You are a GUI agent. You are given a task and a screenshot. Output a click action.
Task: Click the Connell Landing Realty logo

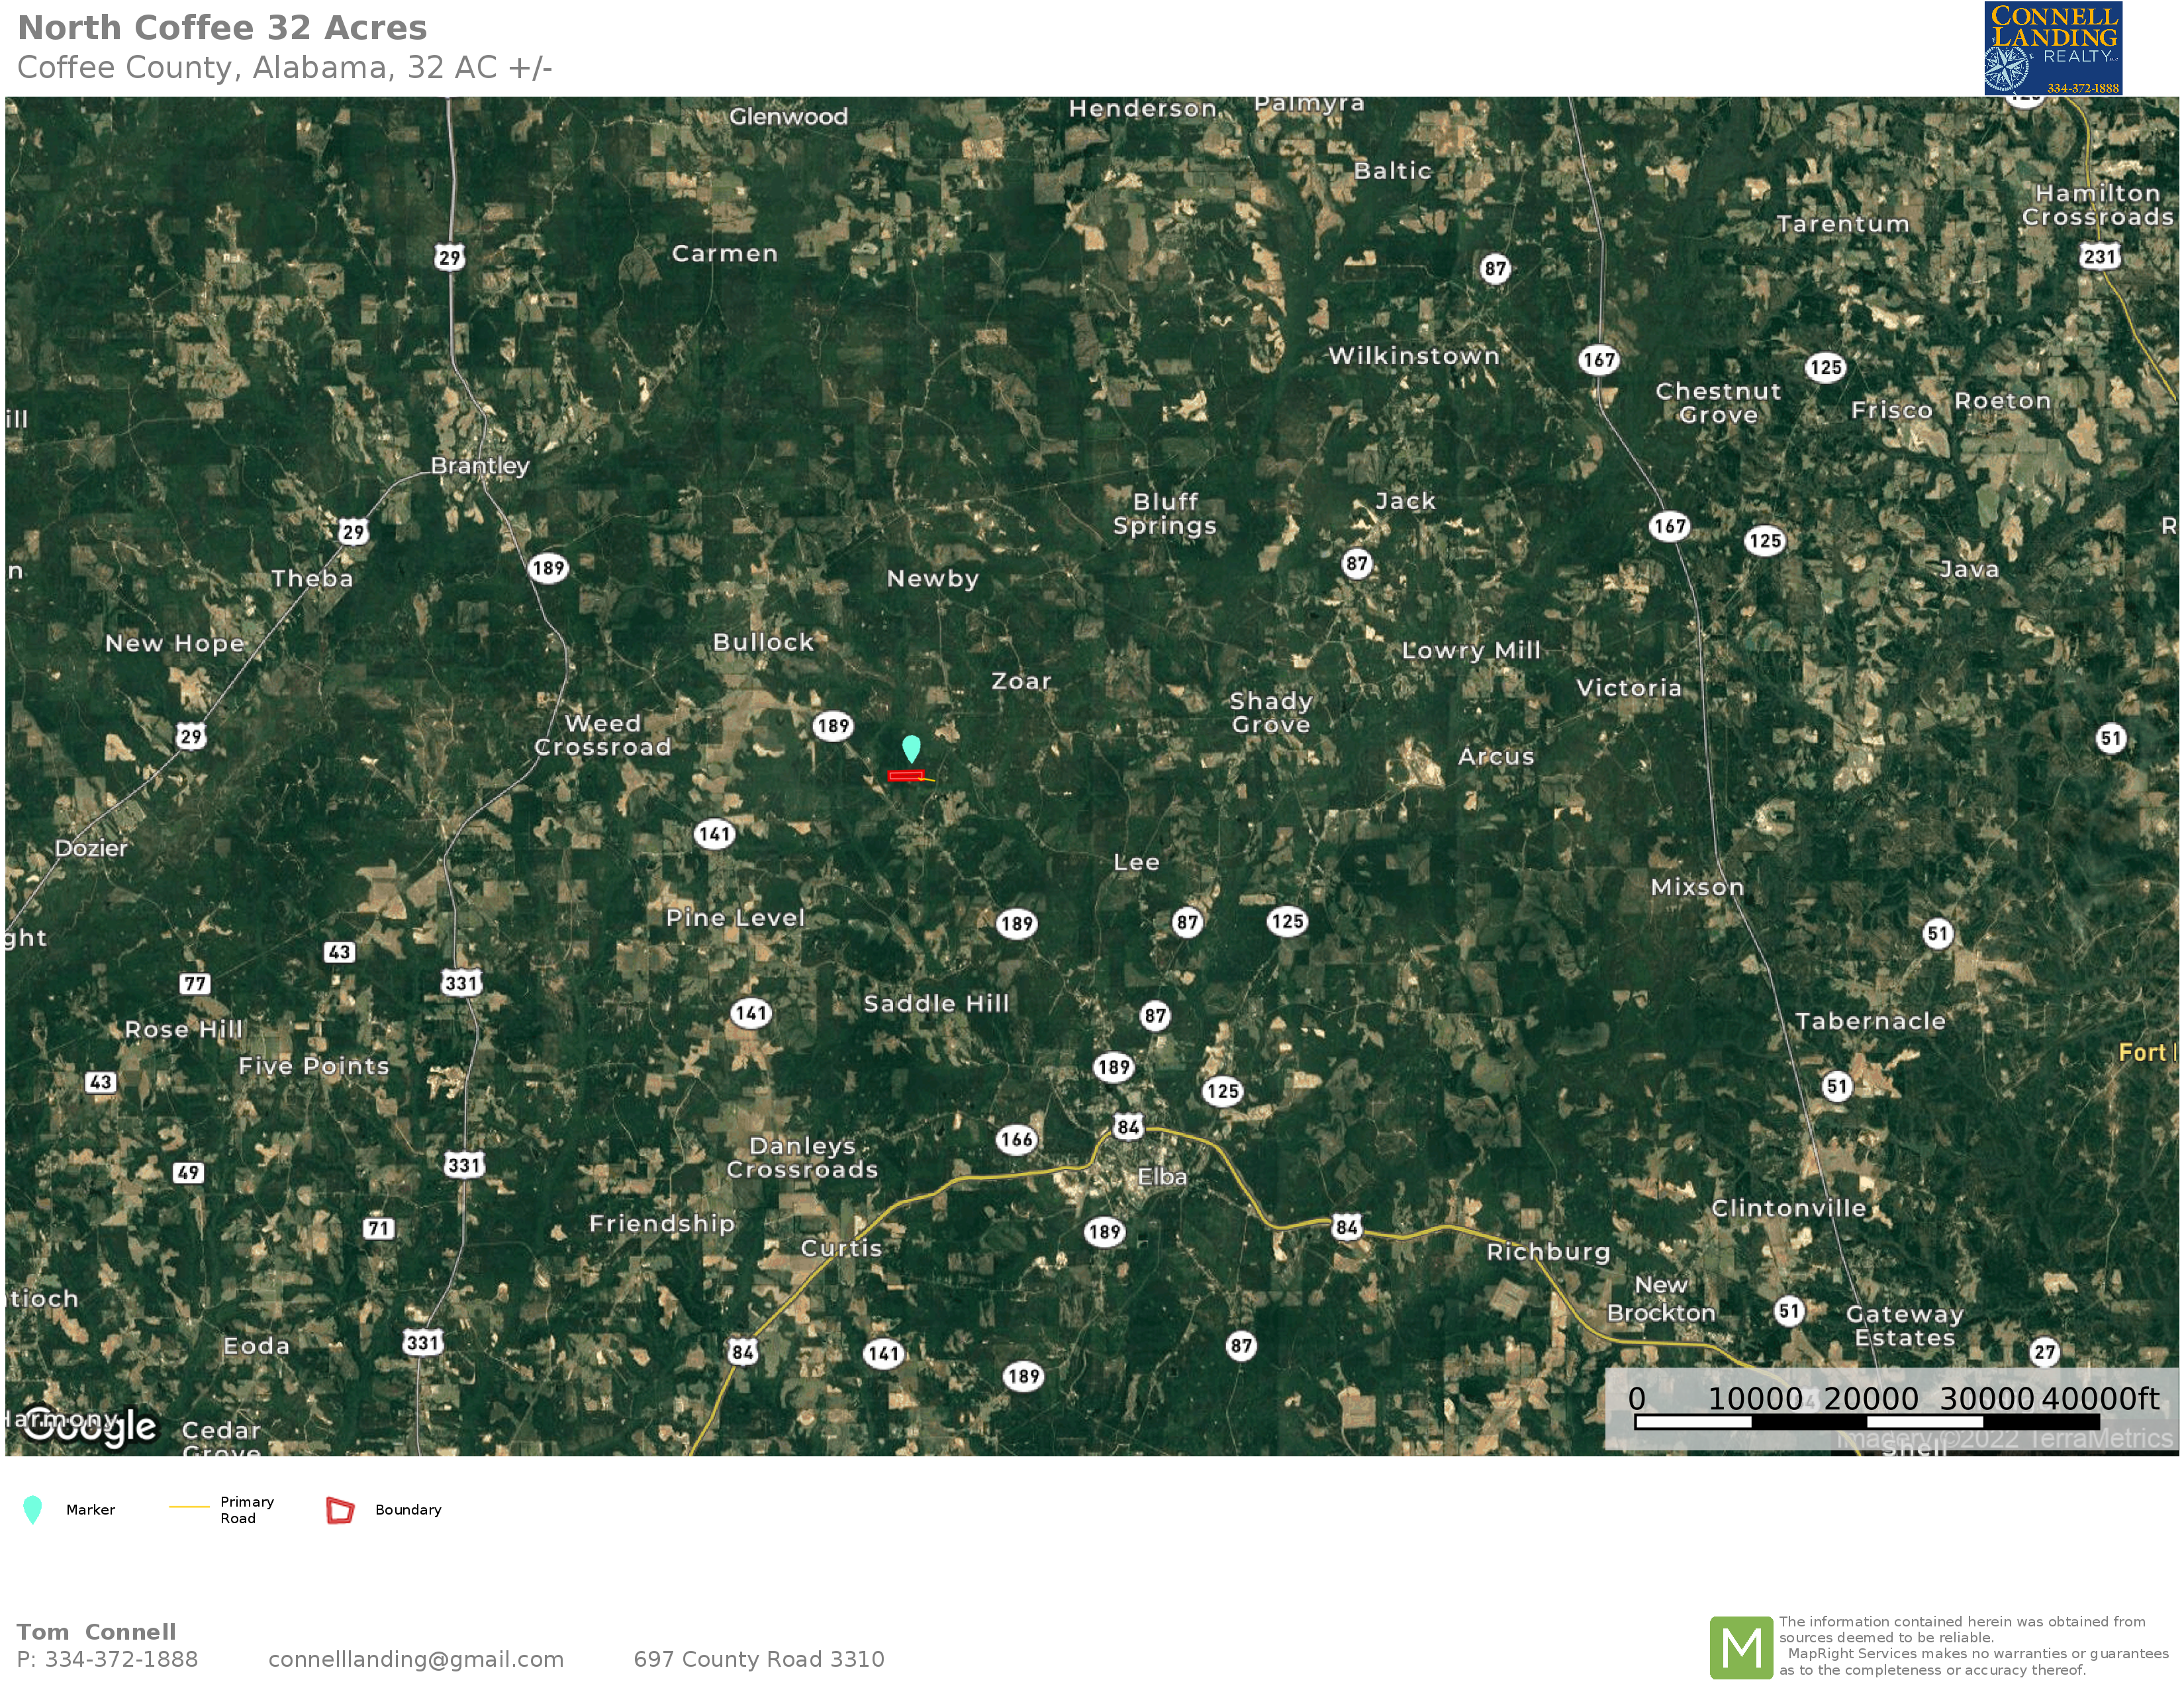[x=2053, y=49]
